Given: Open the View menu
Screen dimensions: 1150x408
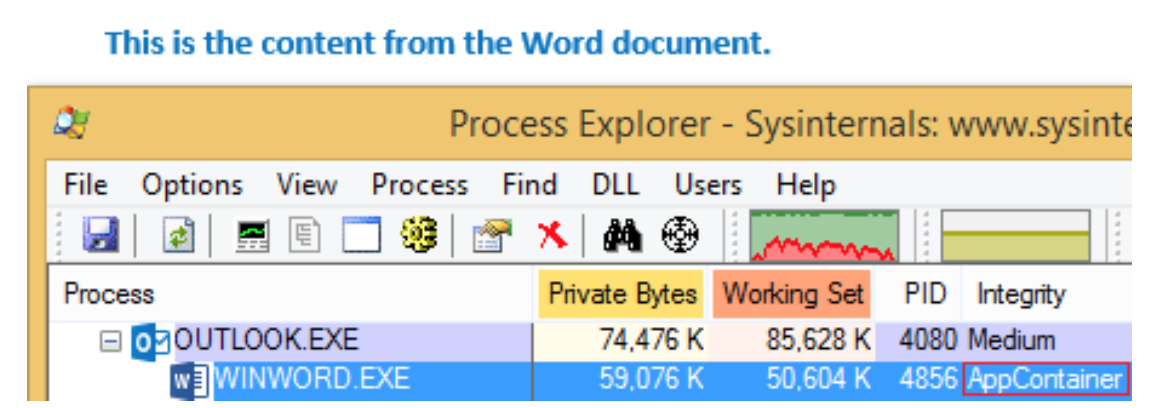Looking at the screenshot, I should [307, 185].
